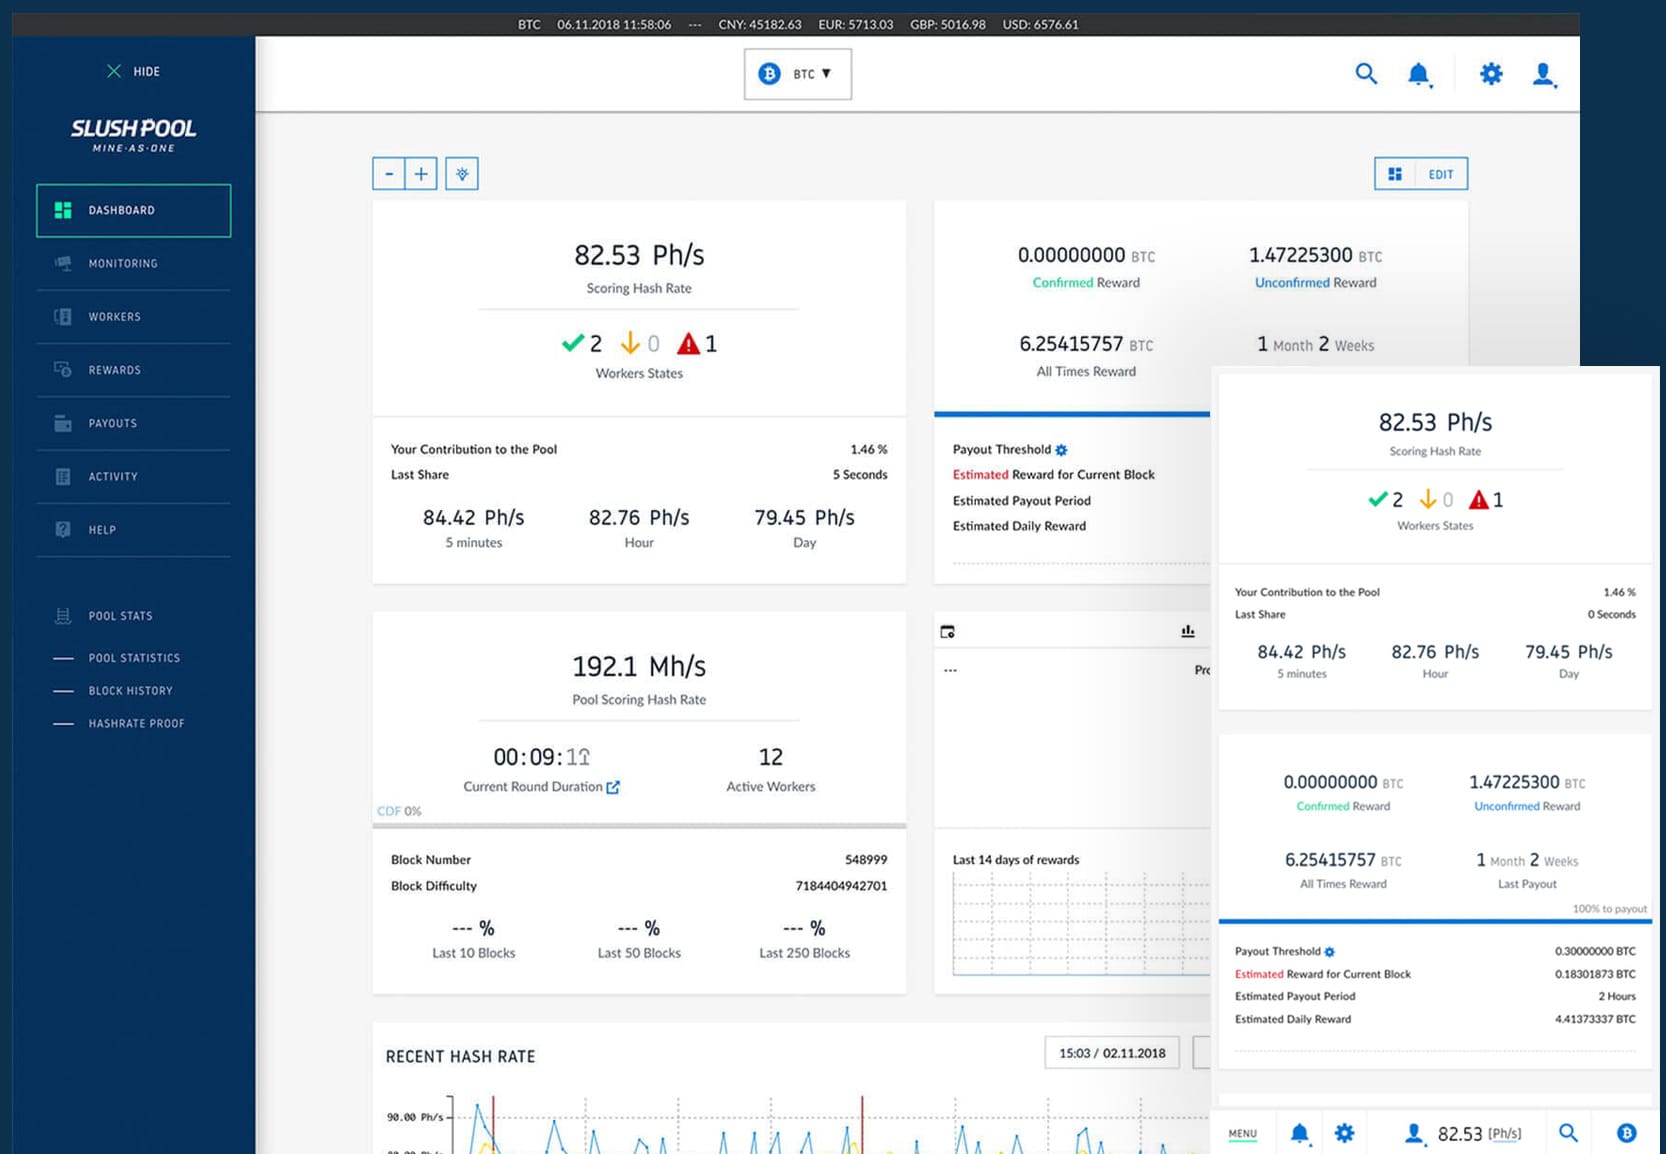
Task: Click the 1.47225300 BTC unconfirmed reward in the desktop card
Action: click(x=1316, y=255)
